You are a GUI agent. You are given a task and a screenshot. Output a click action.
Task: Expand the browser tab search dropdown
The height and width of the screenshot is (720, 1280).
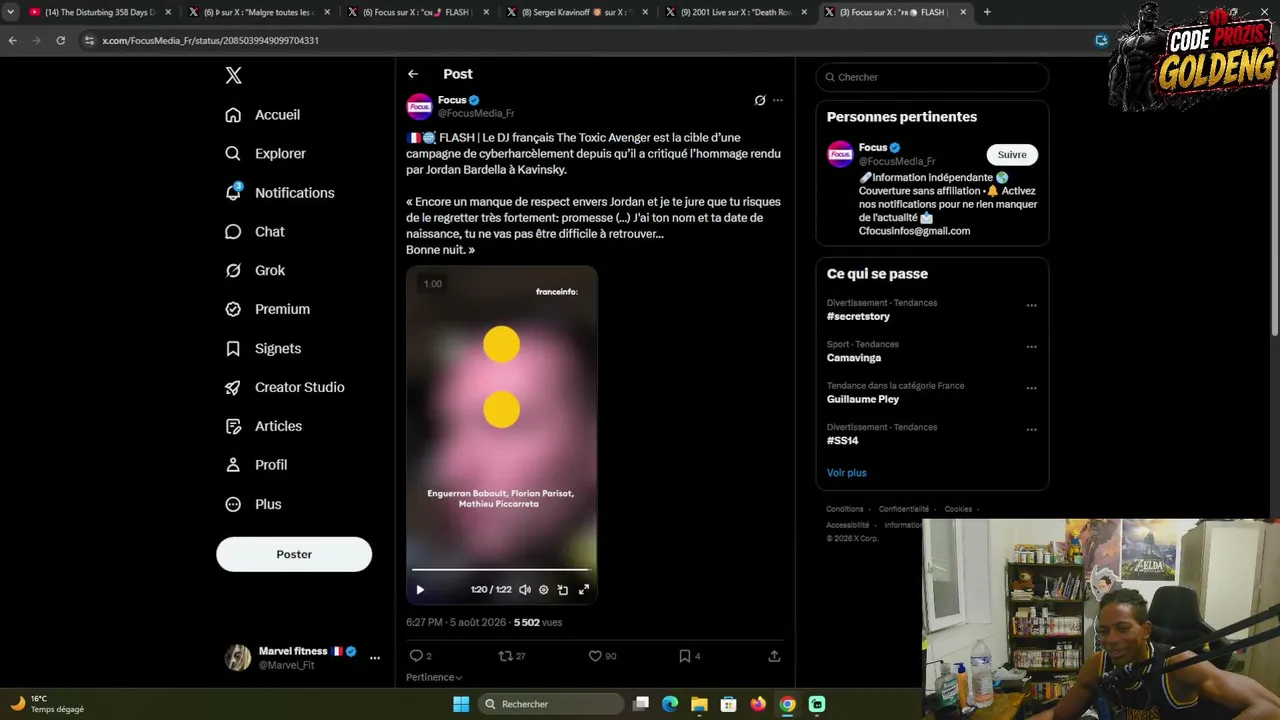(x=10, y=12)
